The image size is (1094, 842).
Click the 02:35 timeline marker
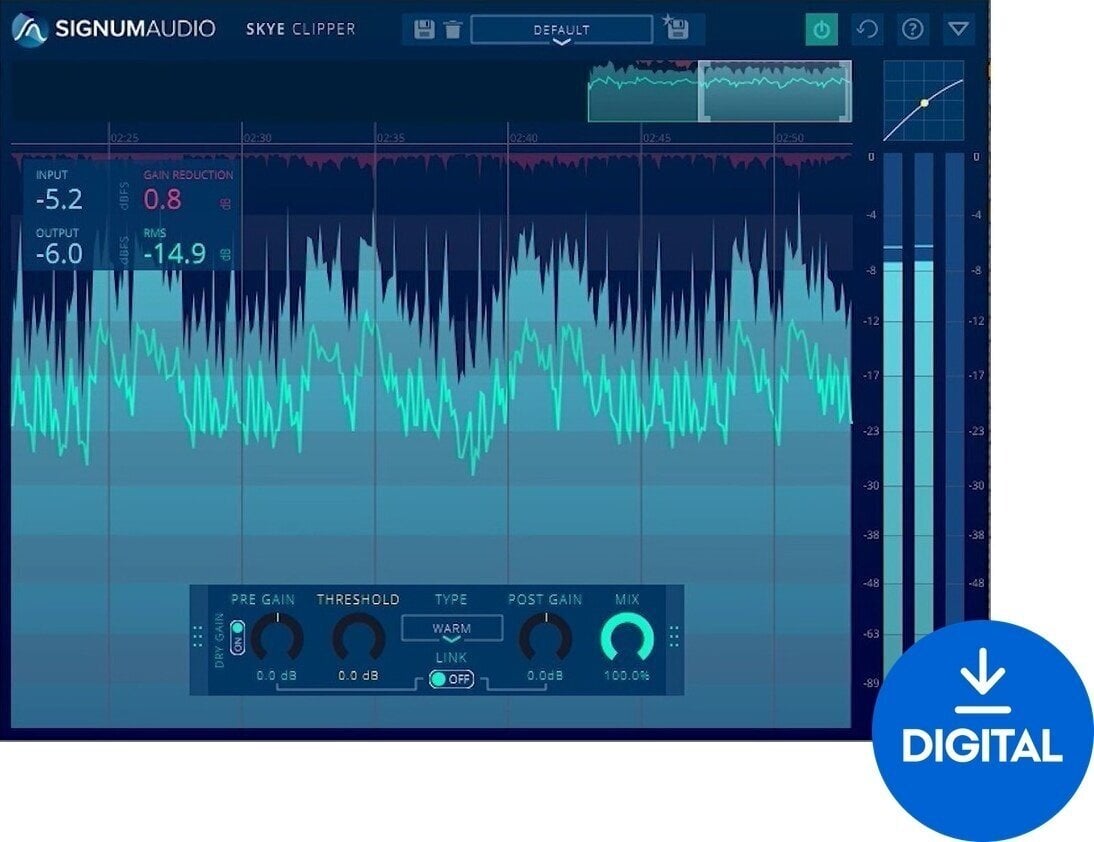pyautogui.click(x=391, y=137)
